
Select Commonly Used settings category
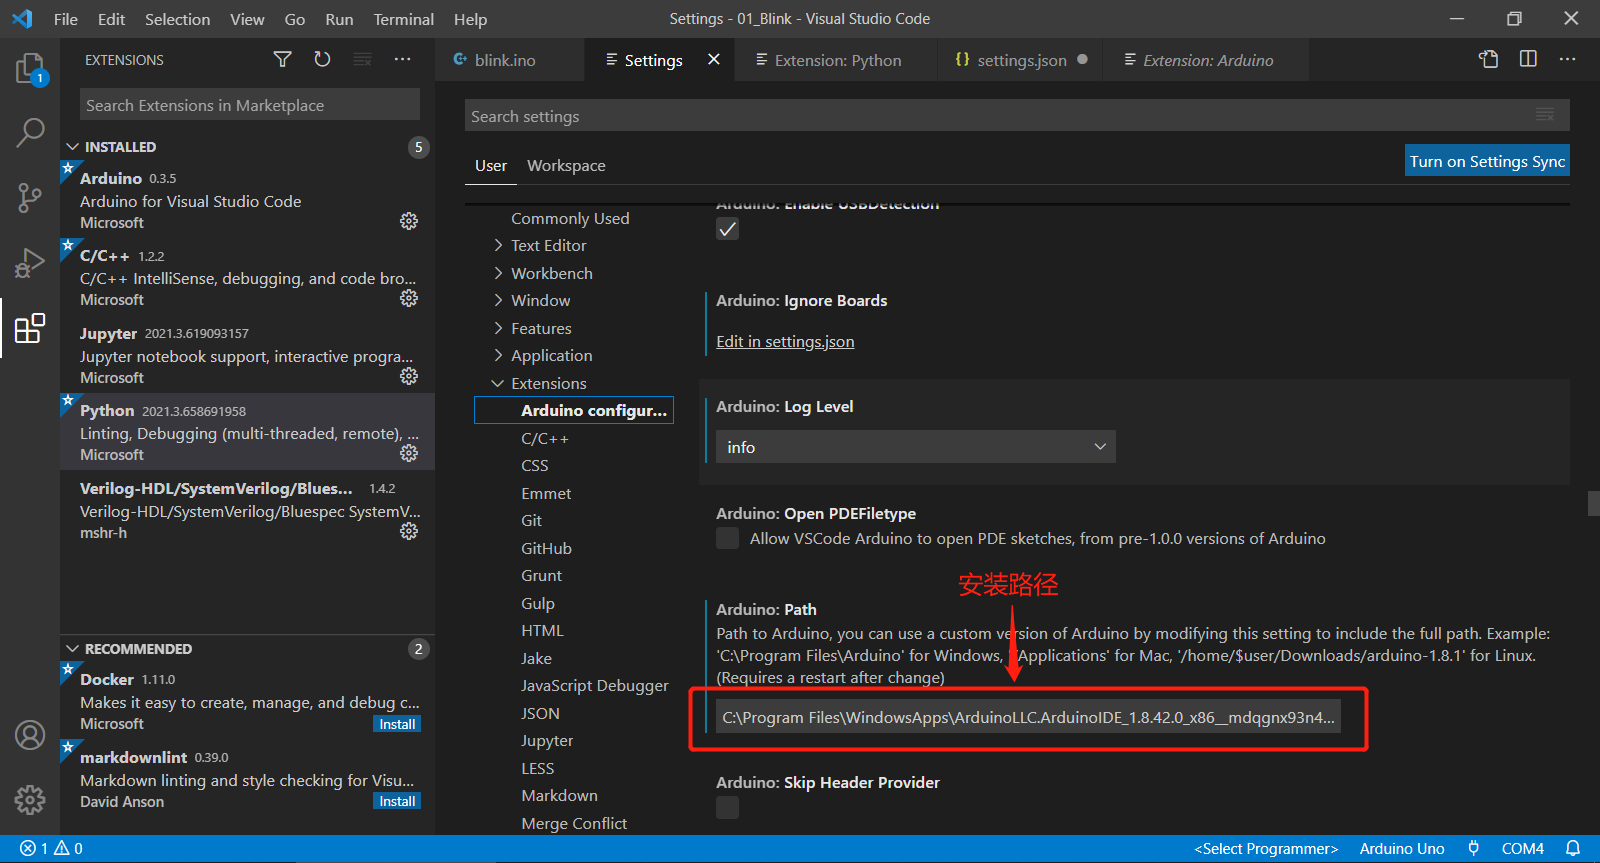(570, 218)
